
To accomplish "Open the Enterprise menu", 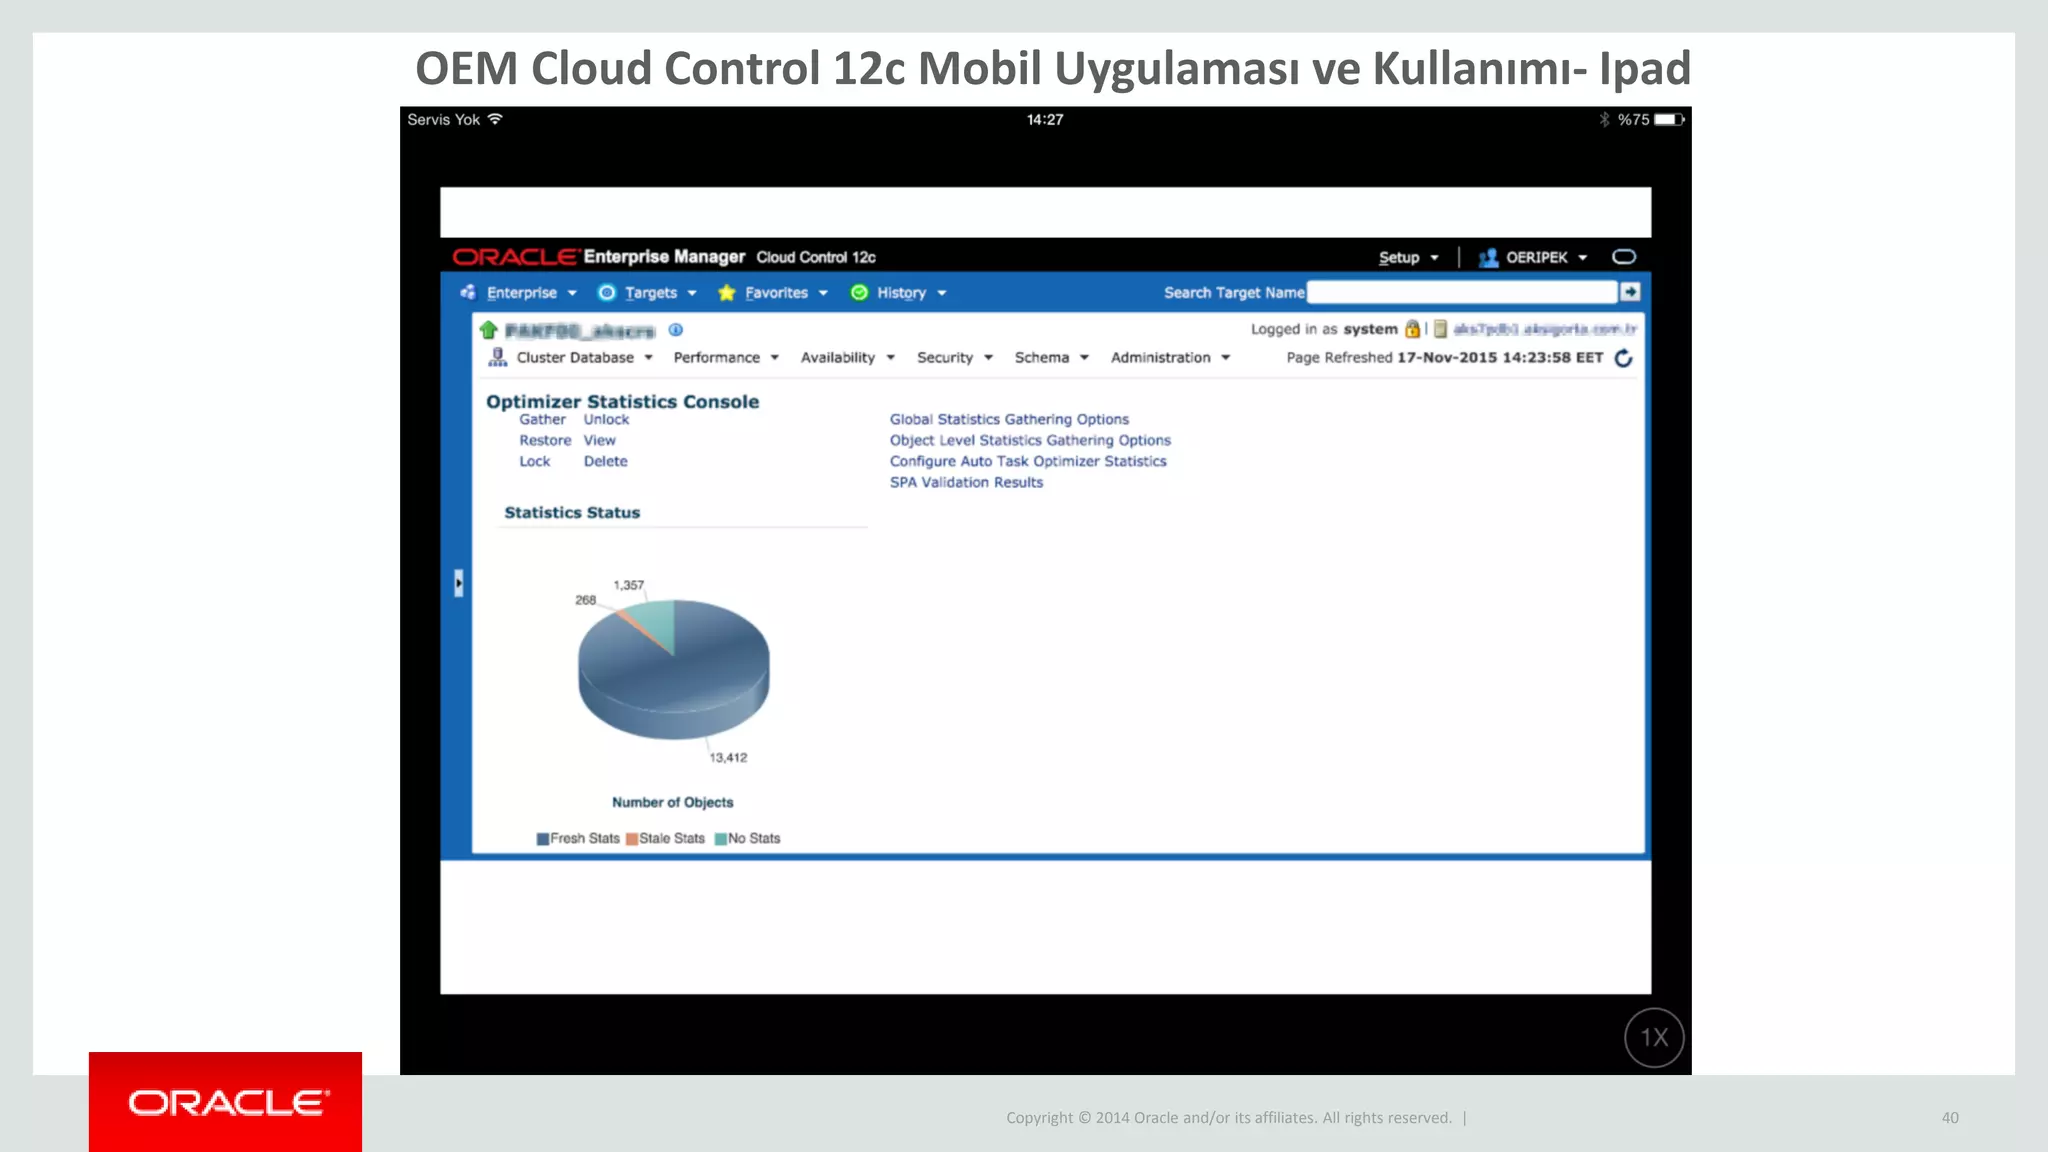I will 531,292.
